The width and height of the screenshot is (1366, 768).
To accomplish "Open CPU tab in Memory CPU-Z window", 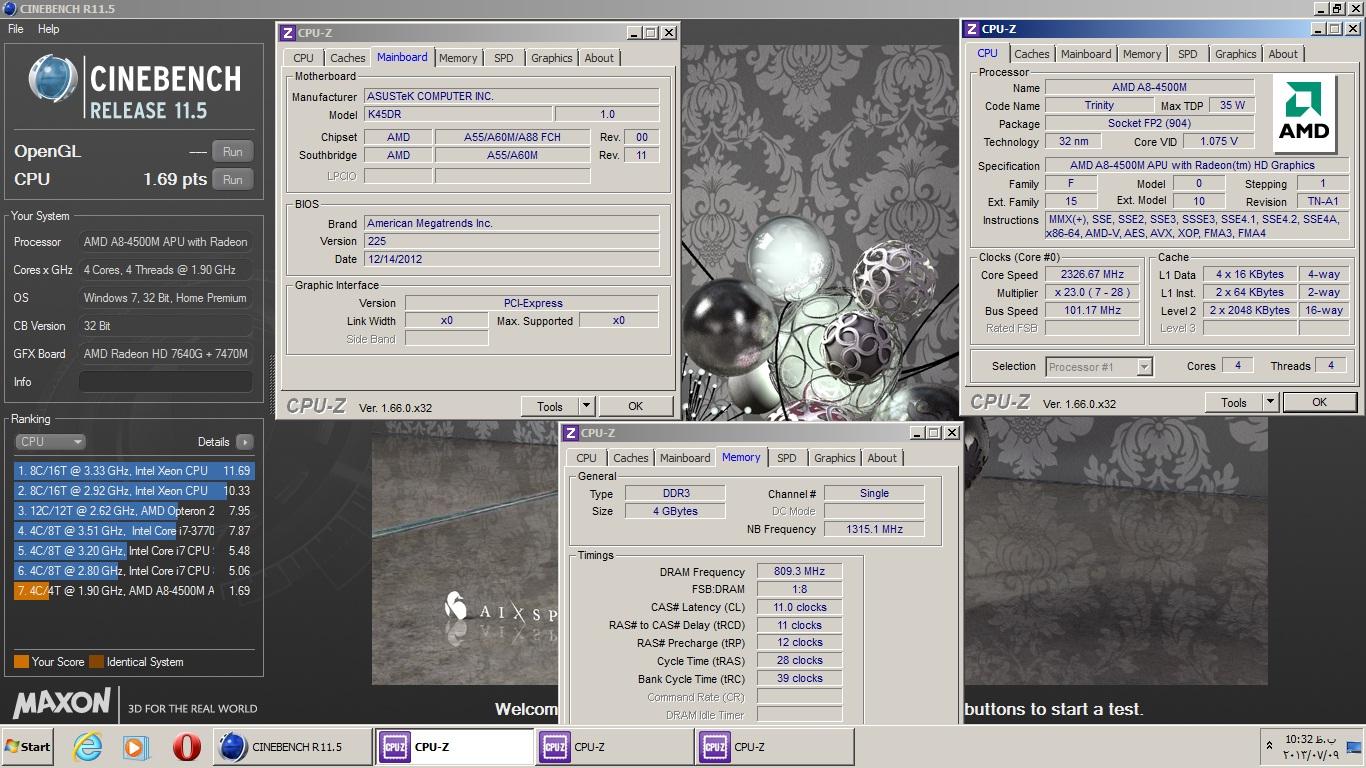I will [x=586, y=458].
